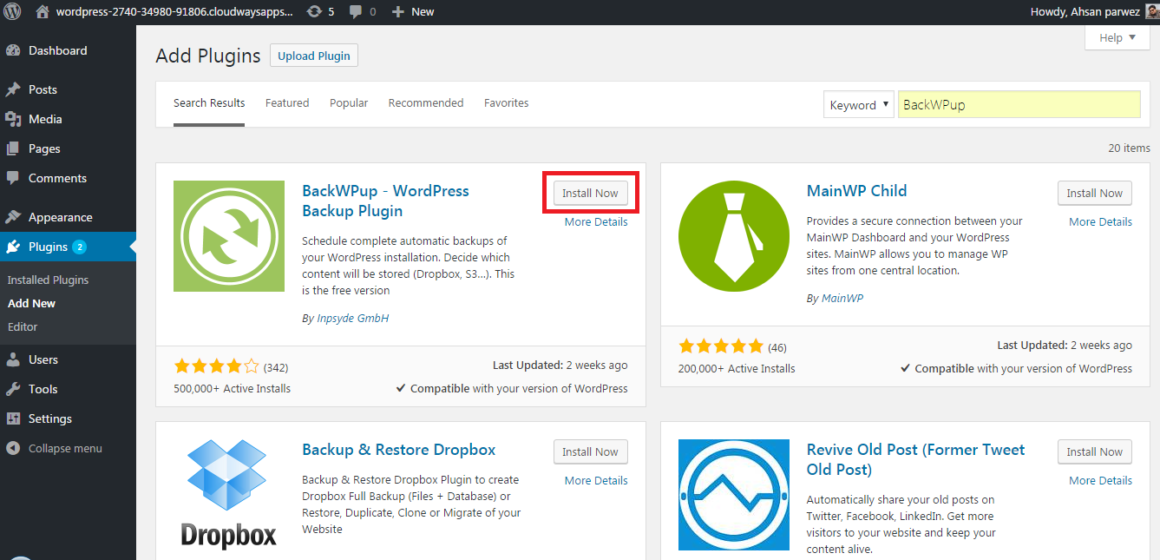
Task: Click the Upload Plugin button
Action: click(314, 55)
